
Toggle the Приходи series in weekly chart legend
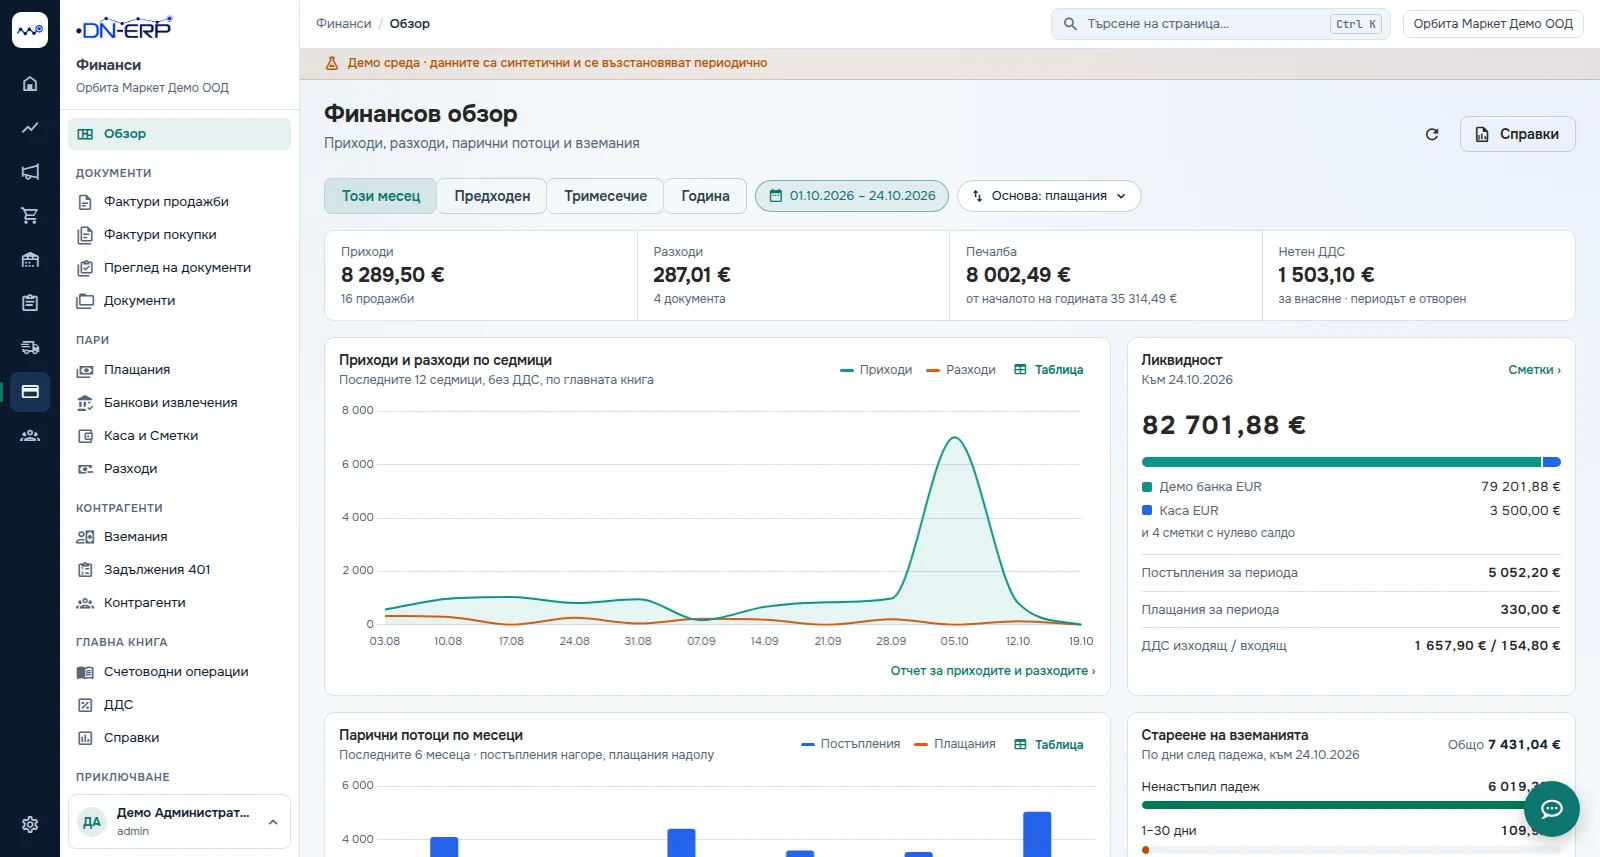877,370
